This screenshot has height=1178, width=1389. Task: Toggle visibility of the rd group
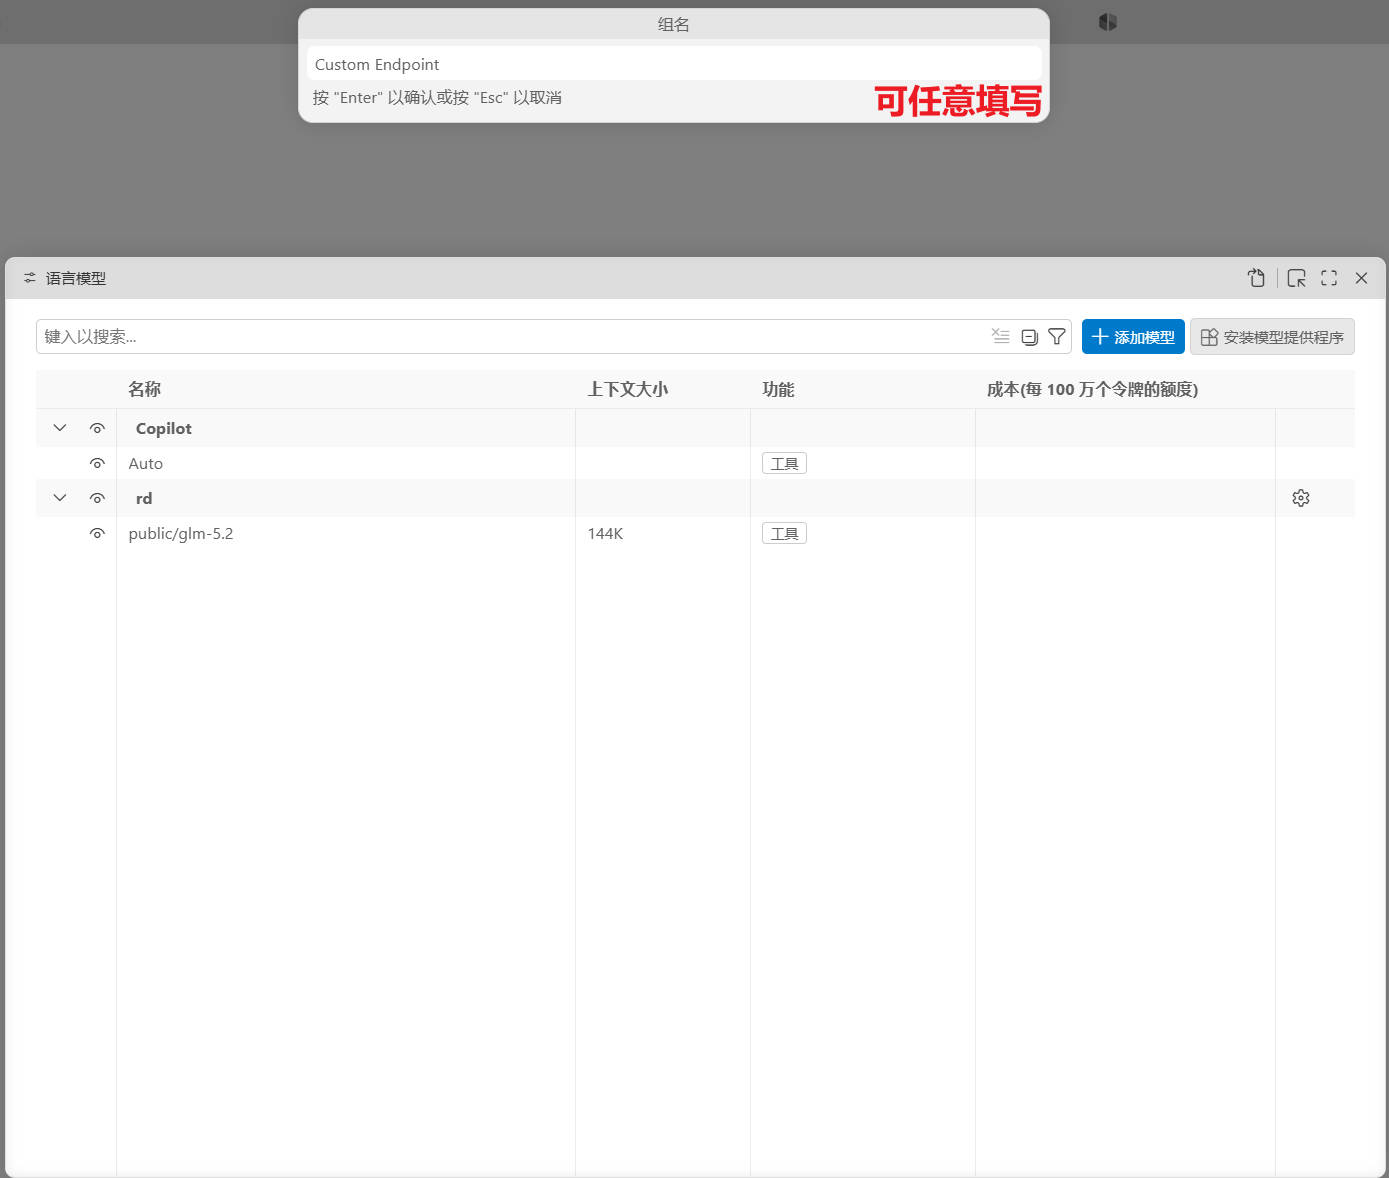pyautogui.click(x=97, y=498)
